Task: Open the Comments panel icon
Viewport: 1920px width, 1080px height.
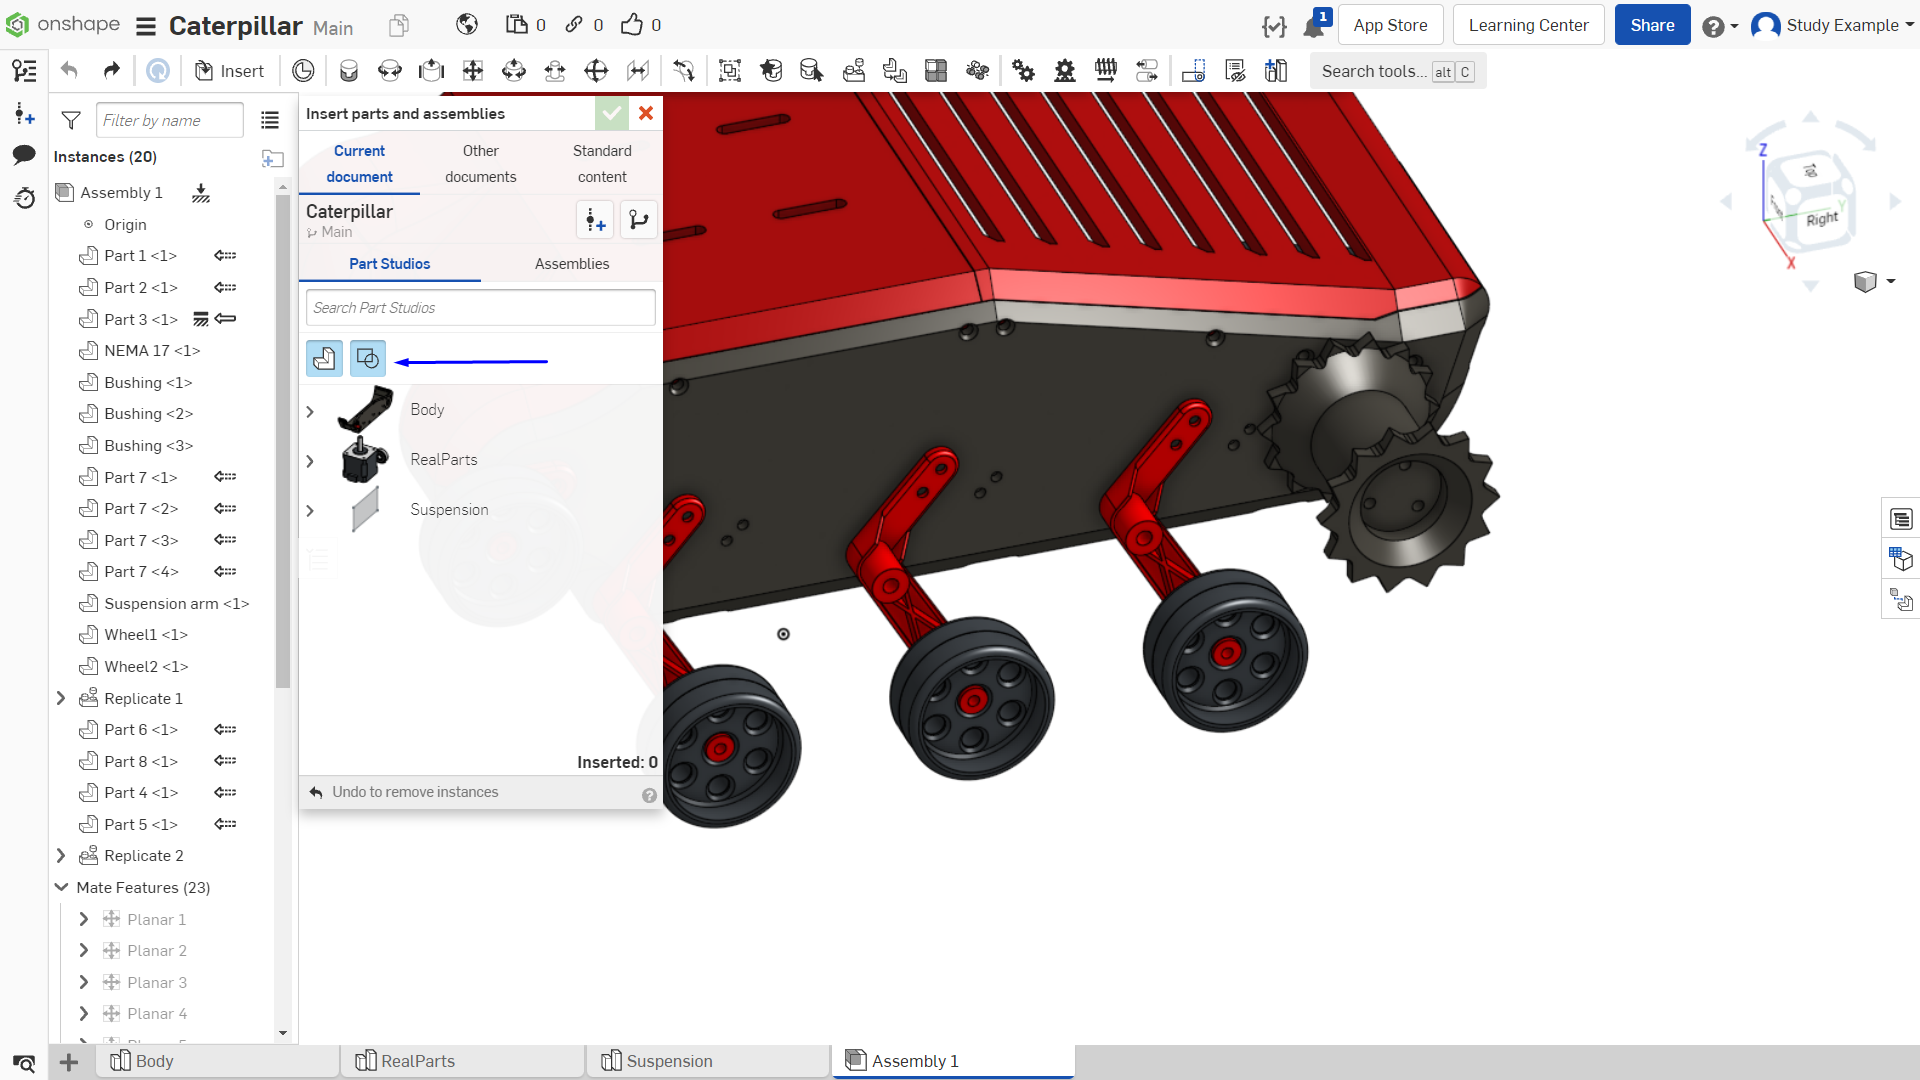Action: click(24, 155)
